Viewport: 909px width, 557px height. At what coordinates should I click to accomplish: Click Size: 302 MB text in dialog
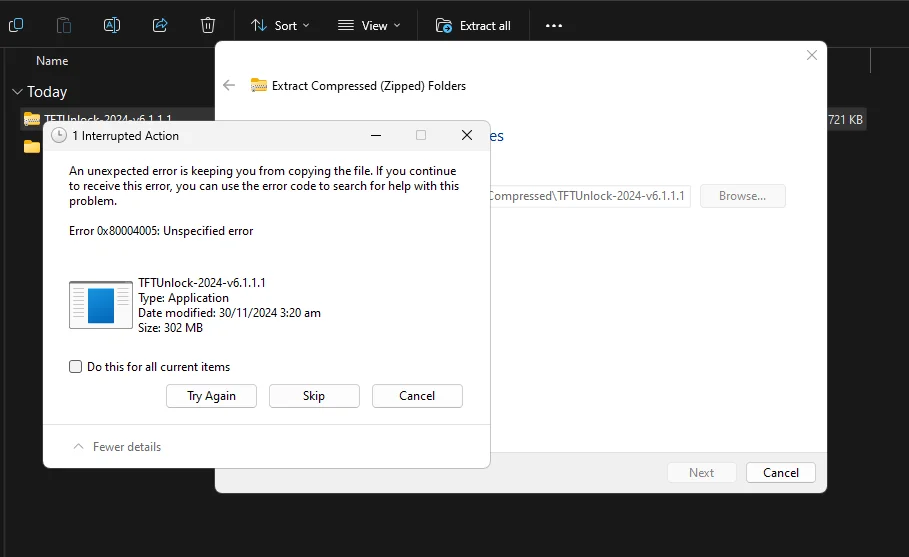coord(170,327)
